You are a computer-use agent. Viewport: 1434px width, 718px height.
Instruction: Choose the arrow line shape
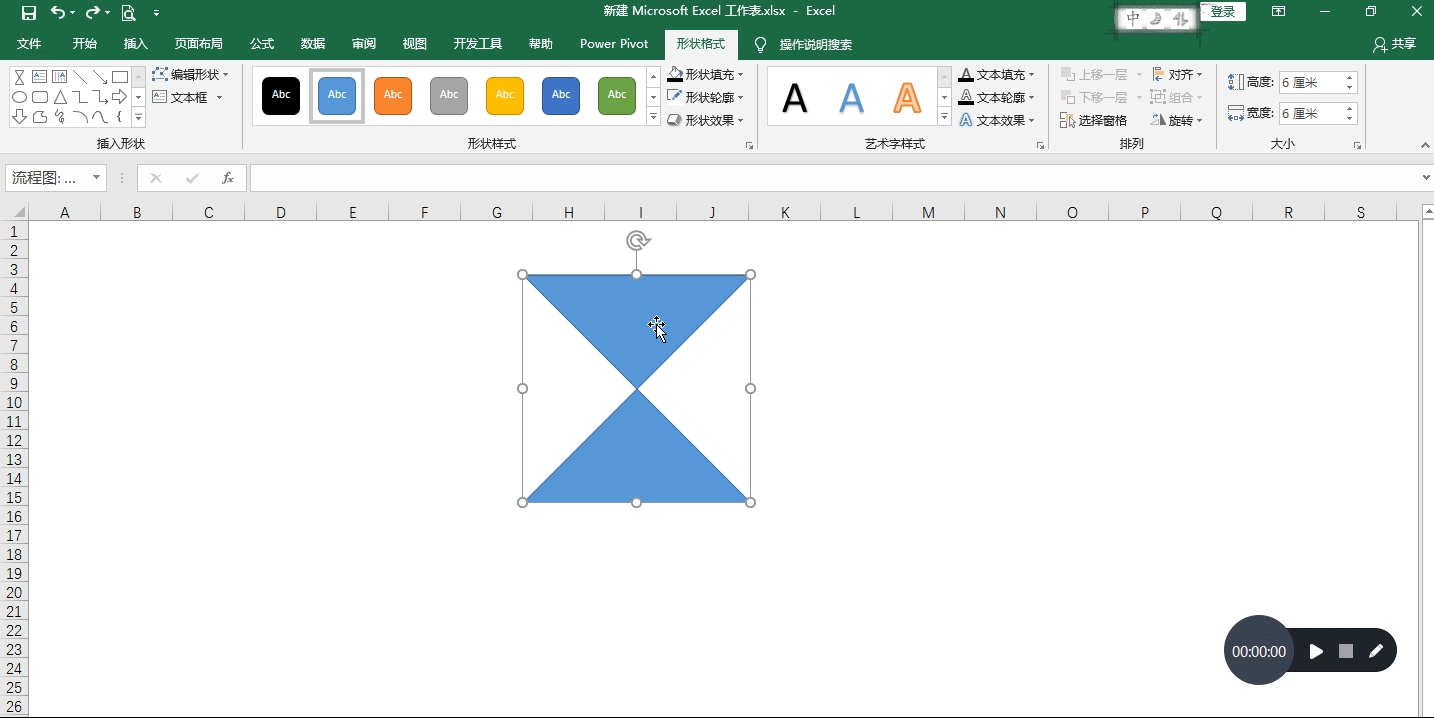tap(99, 77)
